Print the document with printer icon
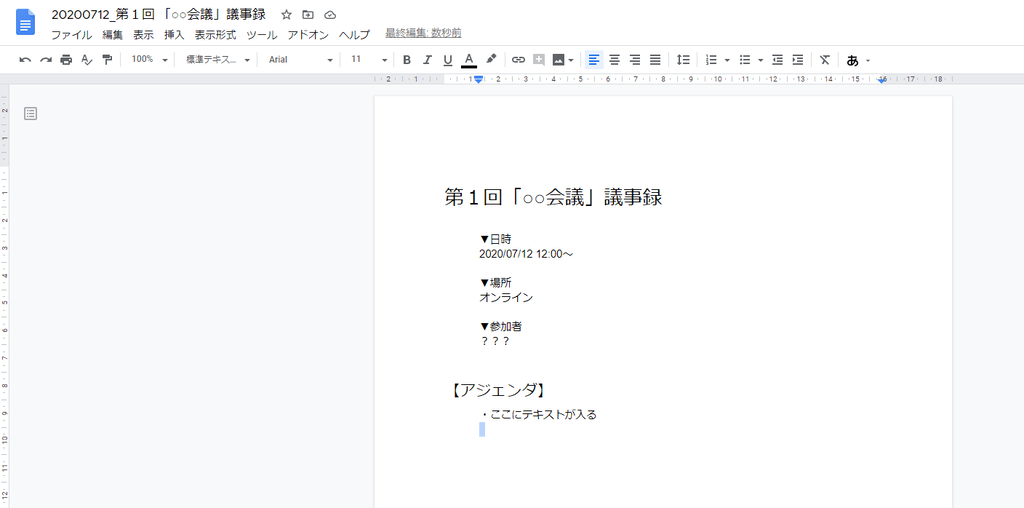The height and width of the screenshot is (508, 1024). tap(66, 60)
